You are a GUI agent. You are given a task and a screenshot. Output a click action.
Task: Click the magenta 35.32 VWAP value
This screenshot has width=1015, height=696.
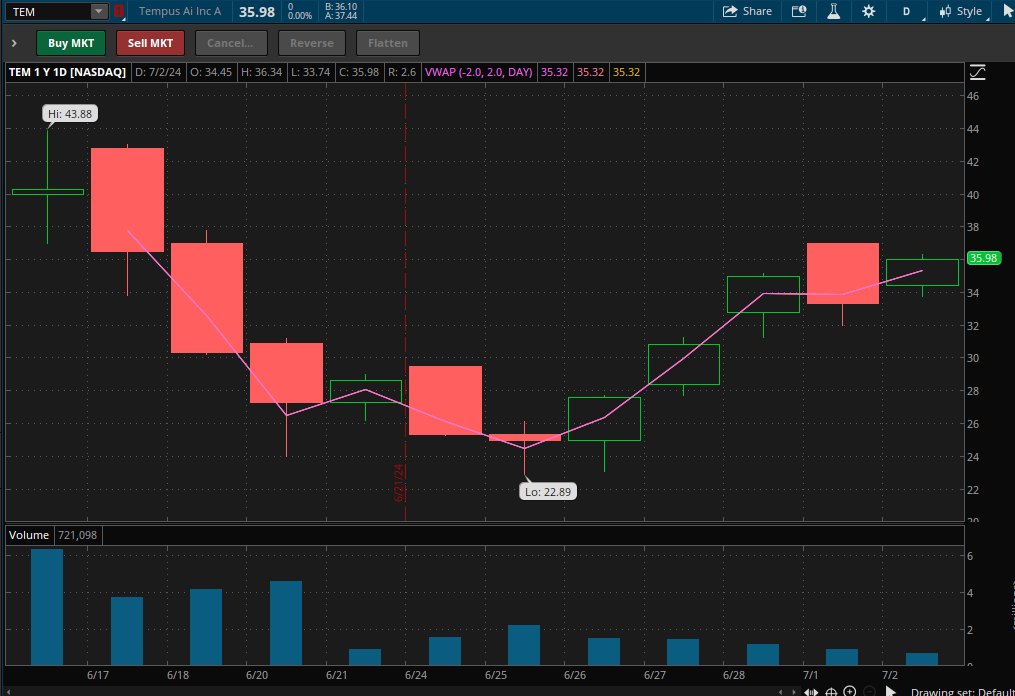pos(554,72)
